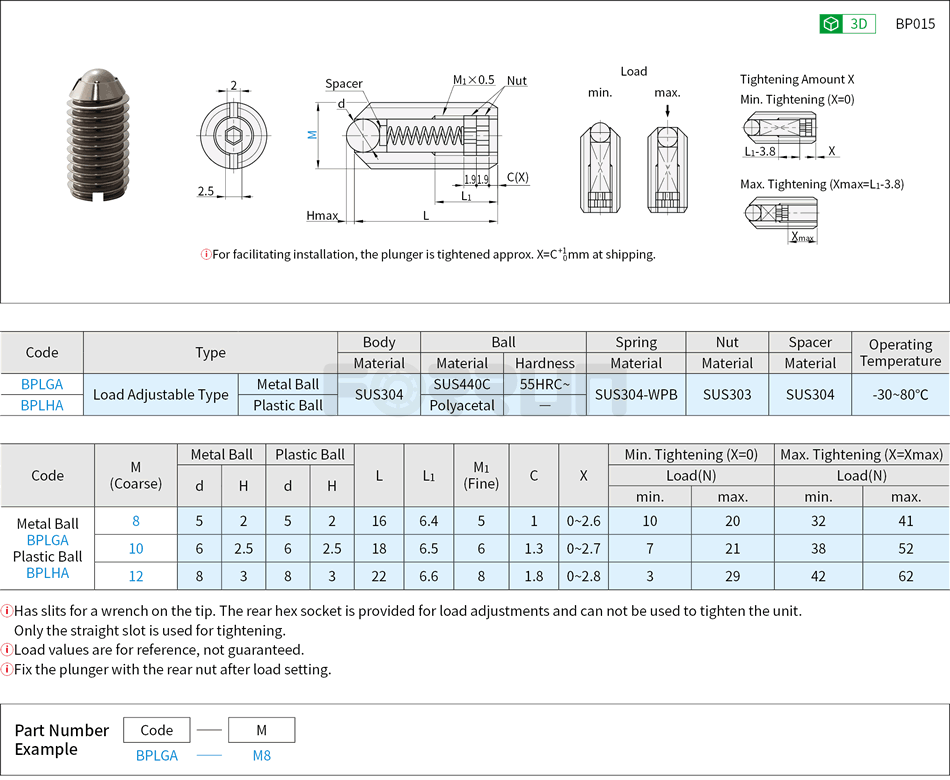Click the front view diagram with hex socket
This screenshot has height=780, width=950.
[x=233, y=135]
